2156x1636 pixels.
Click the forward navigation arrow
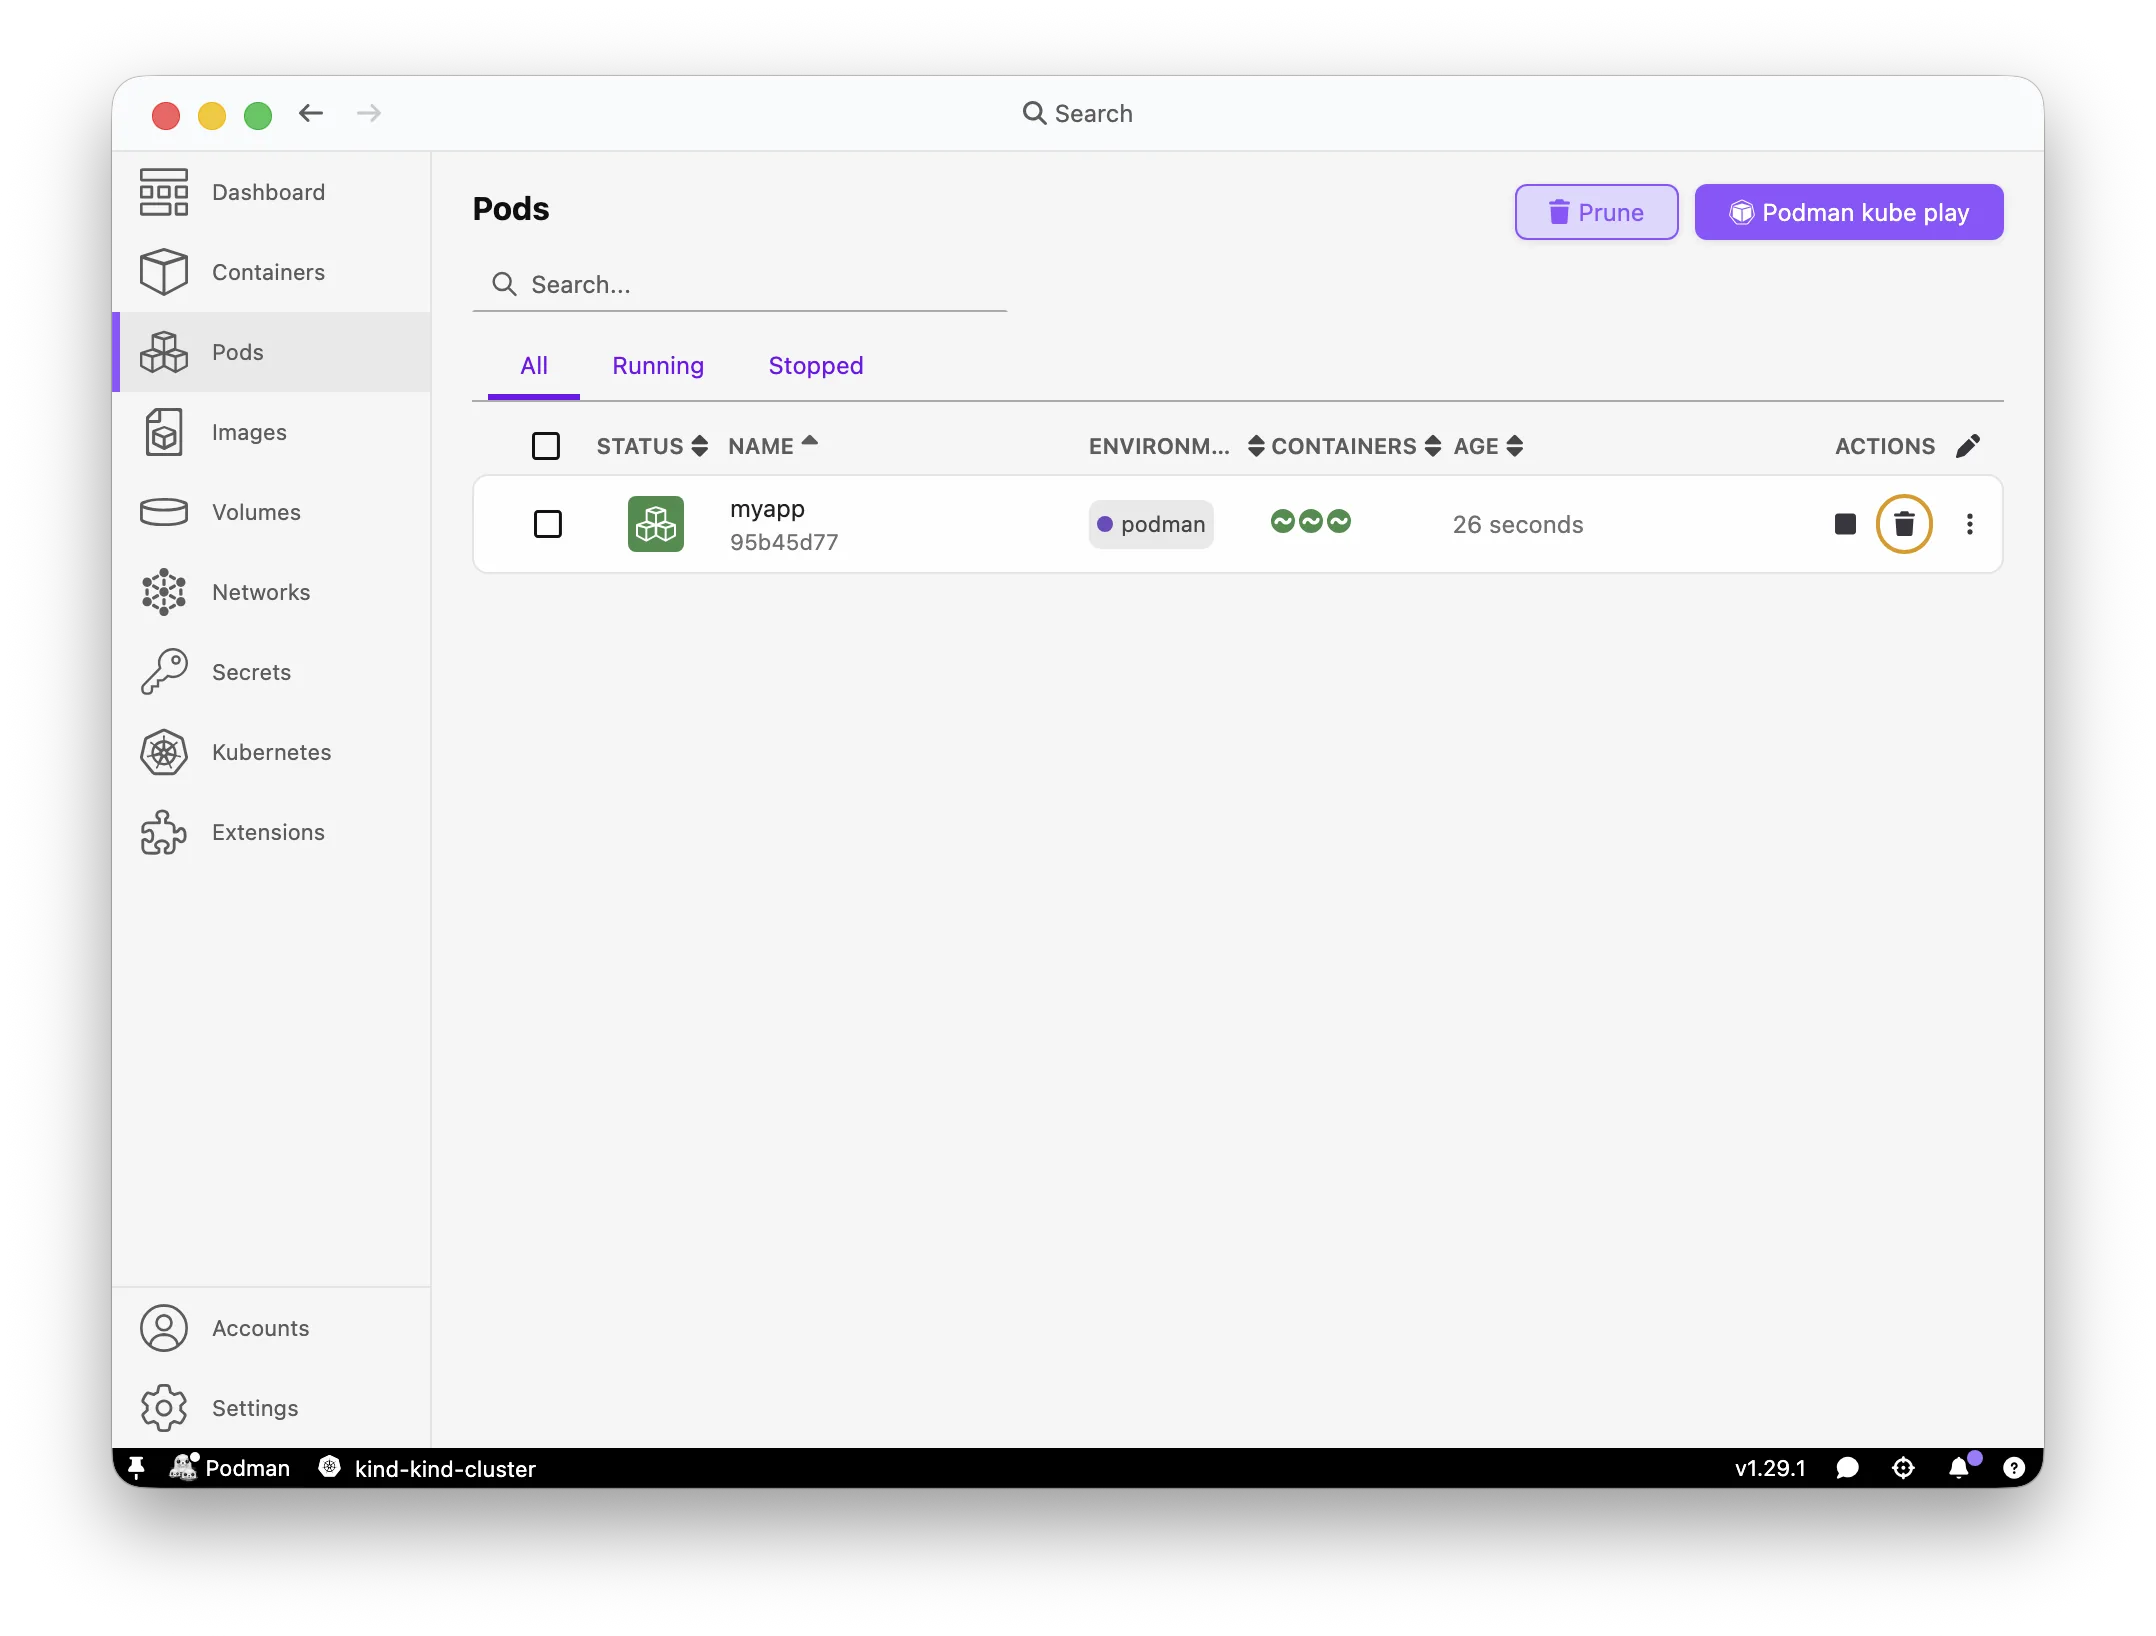pos(369,113)
